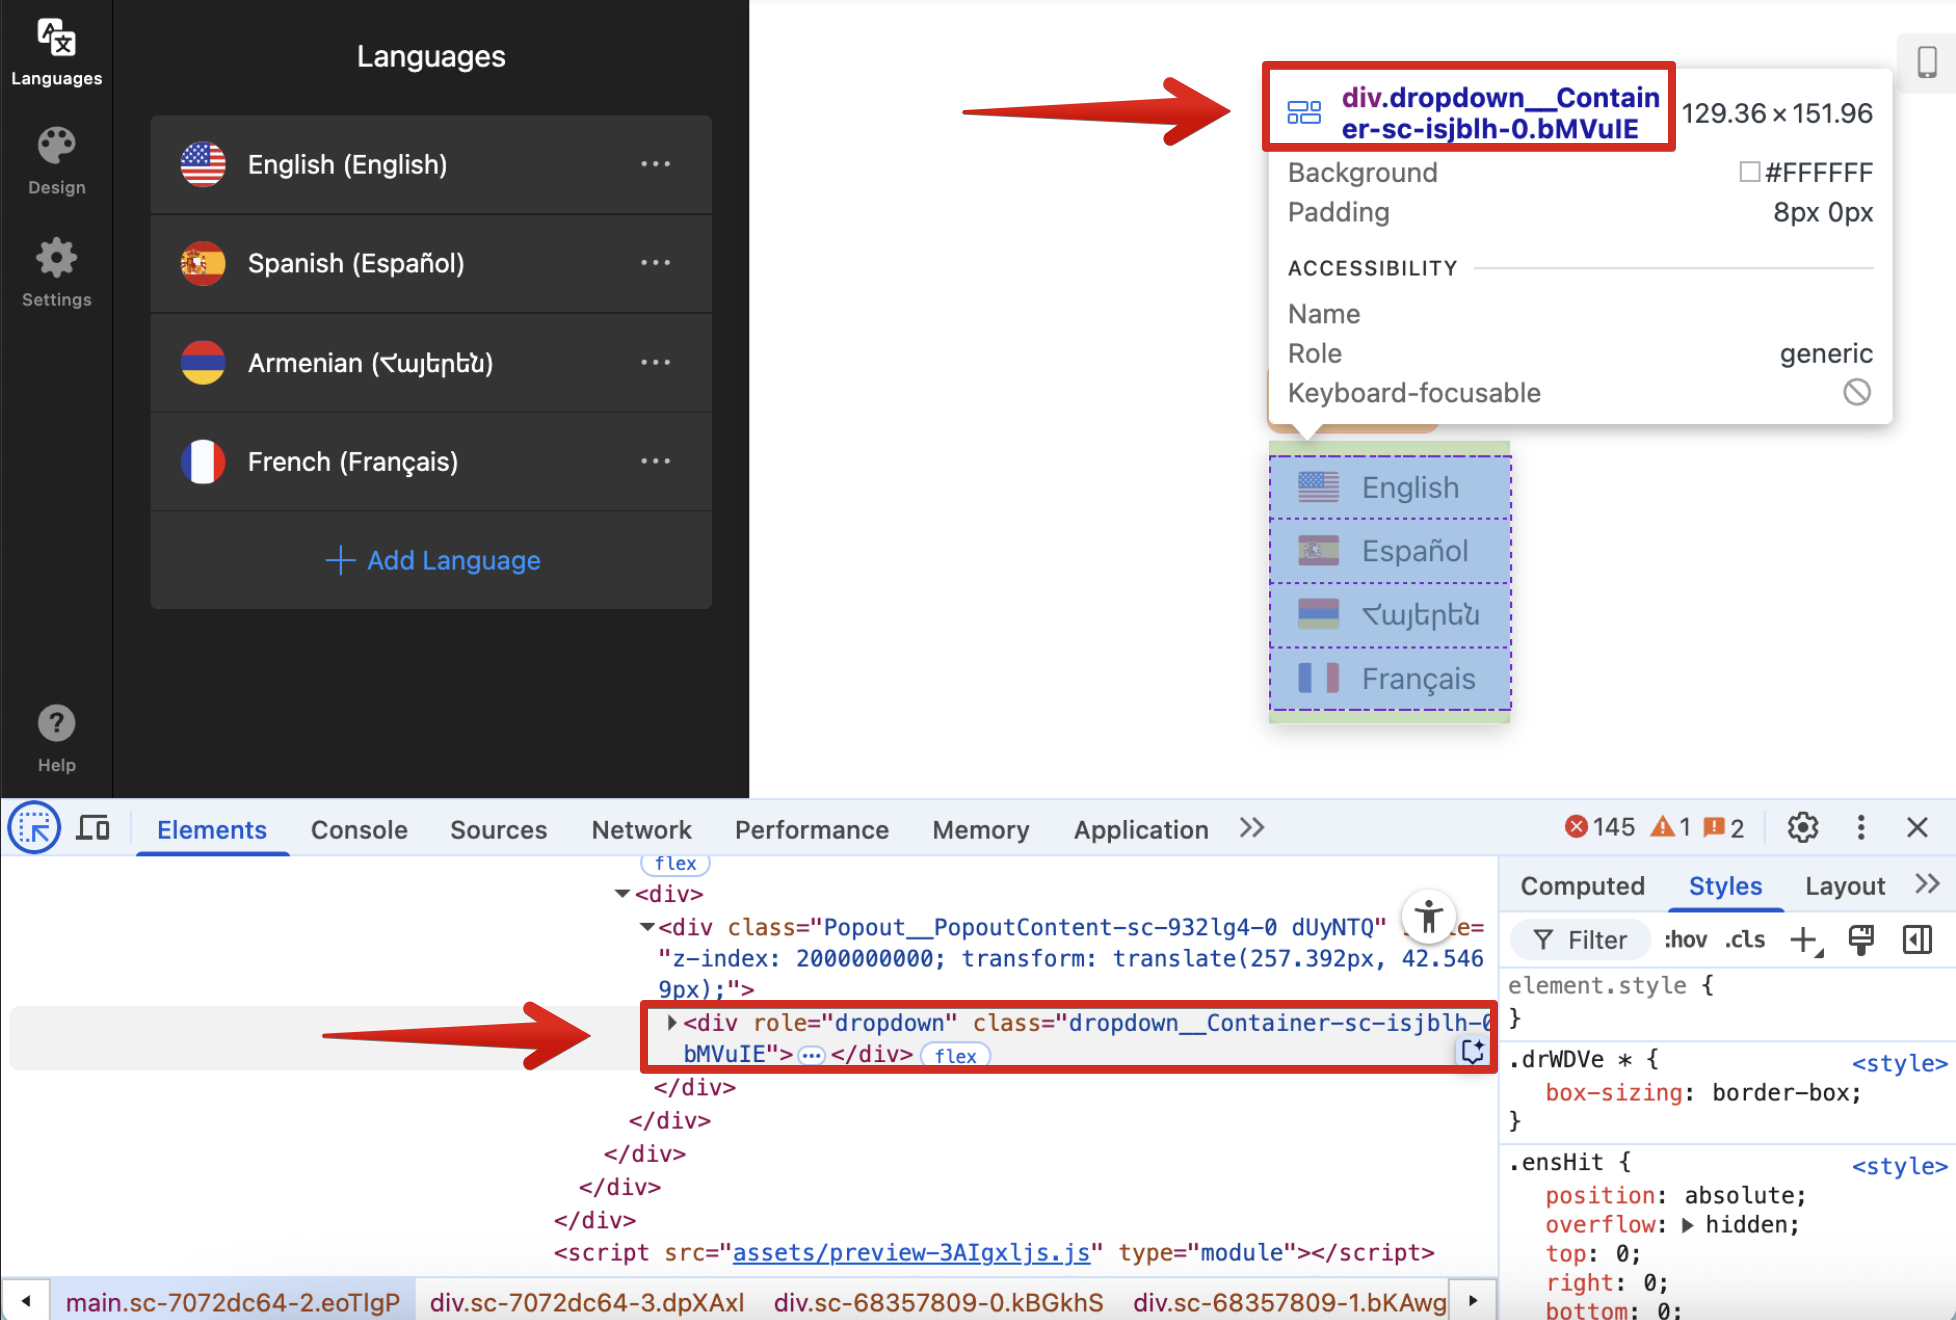Click the Add Language button

[x=432, y=560]
